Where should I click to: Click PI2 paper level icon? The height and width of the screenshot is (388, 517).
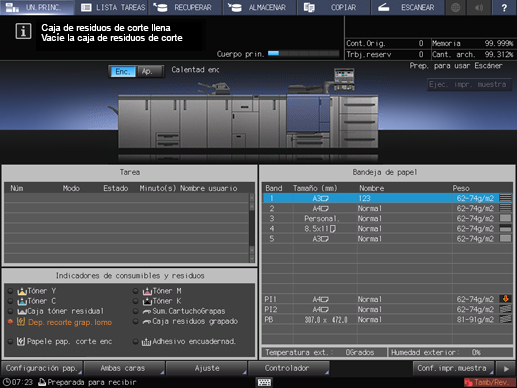505,309
